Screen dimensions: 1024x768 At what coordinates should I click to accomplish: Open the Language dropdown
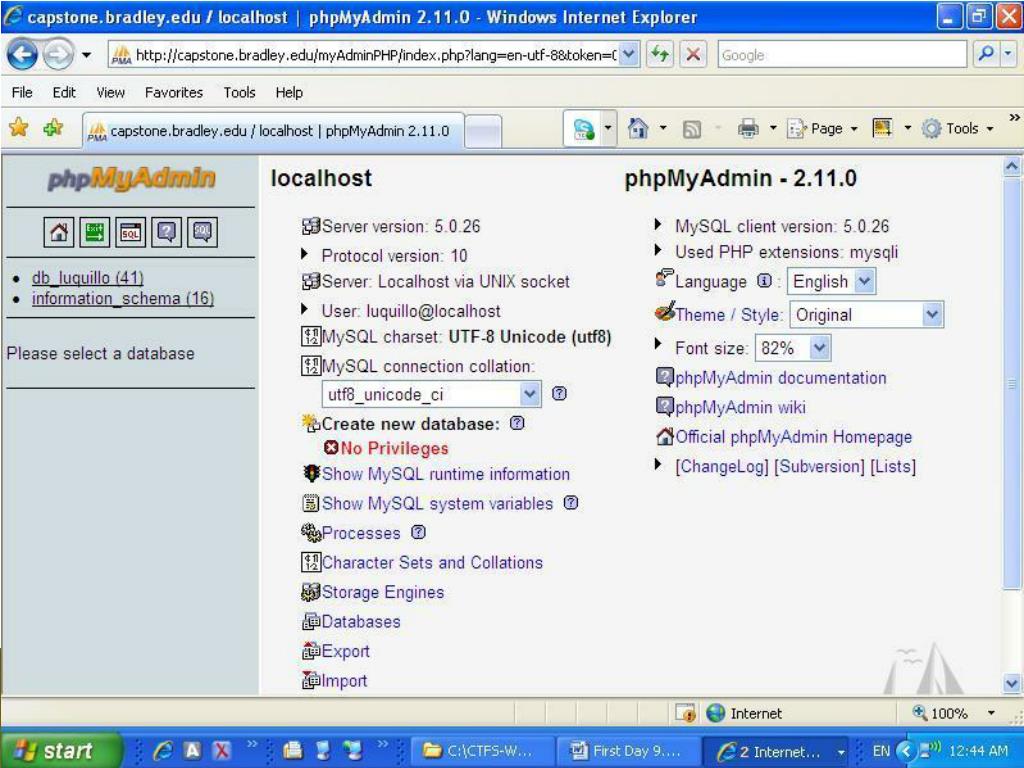(x=831, y=281)
